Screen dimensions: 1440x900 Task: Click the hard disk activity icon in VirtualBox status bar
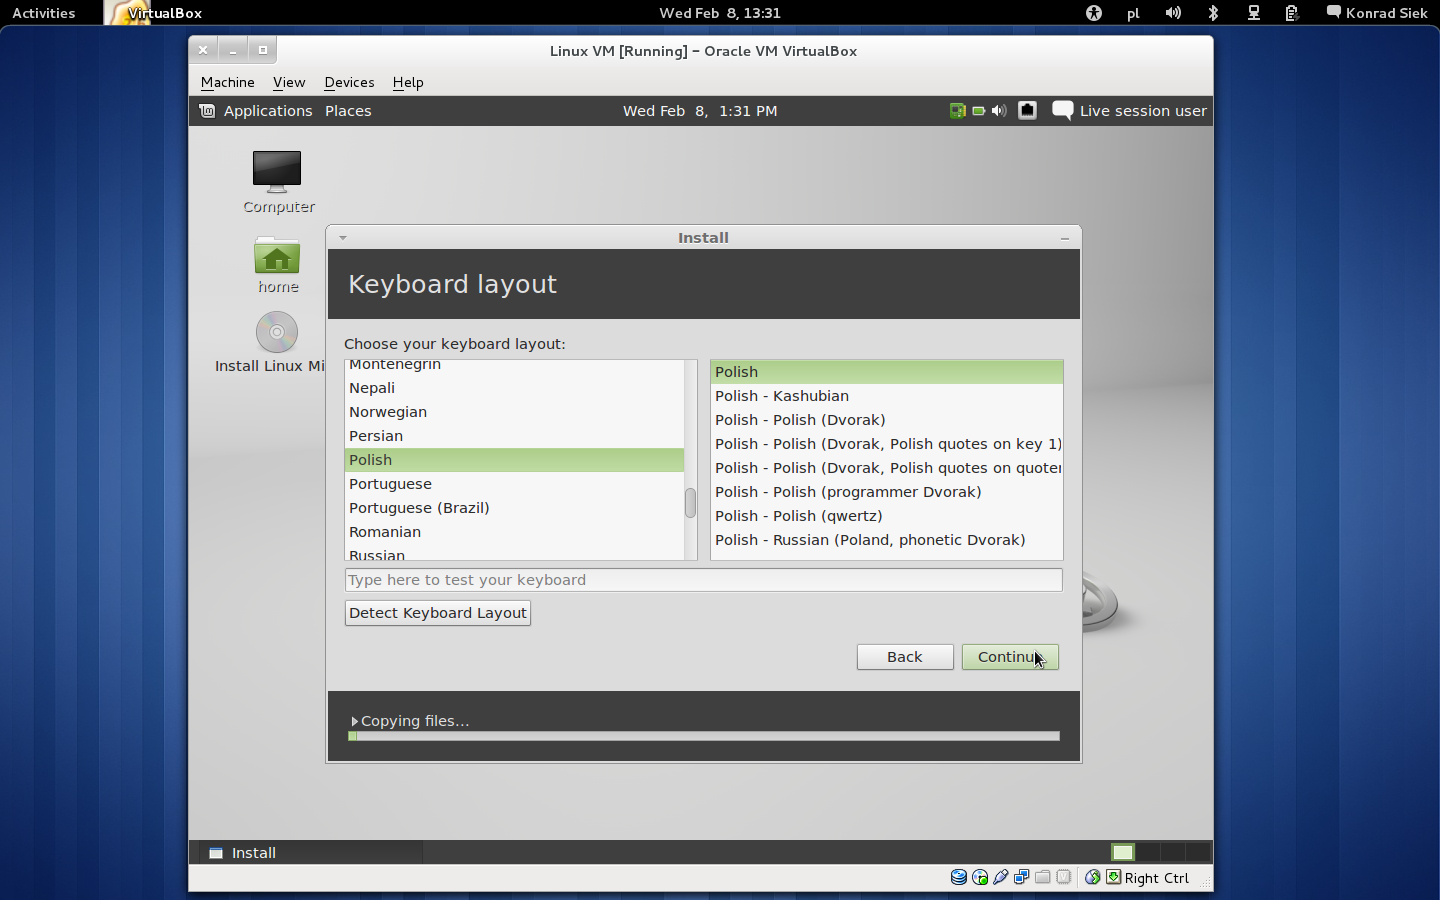(959, 877)
